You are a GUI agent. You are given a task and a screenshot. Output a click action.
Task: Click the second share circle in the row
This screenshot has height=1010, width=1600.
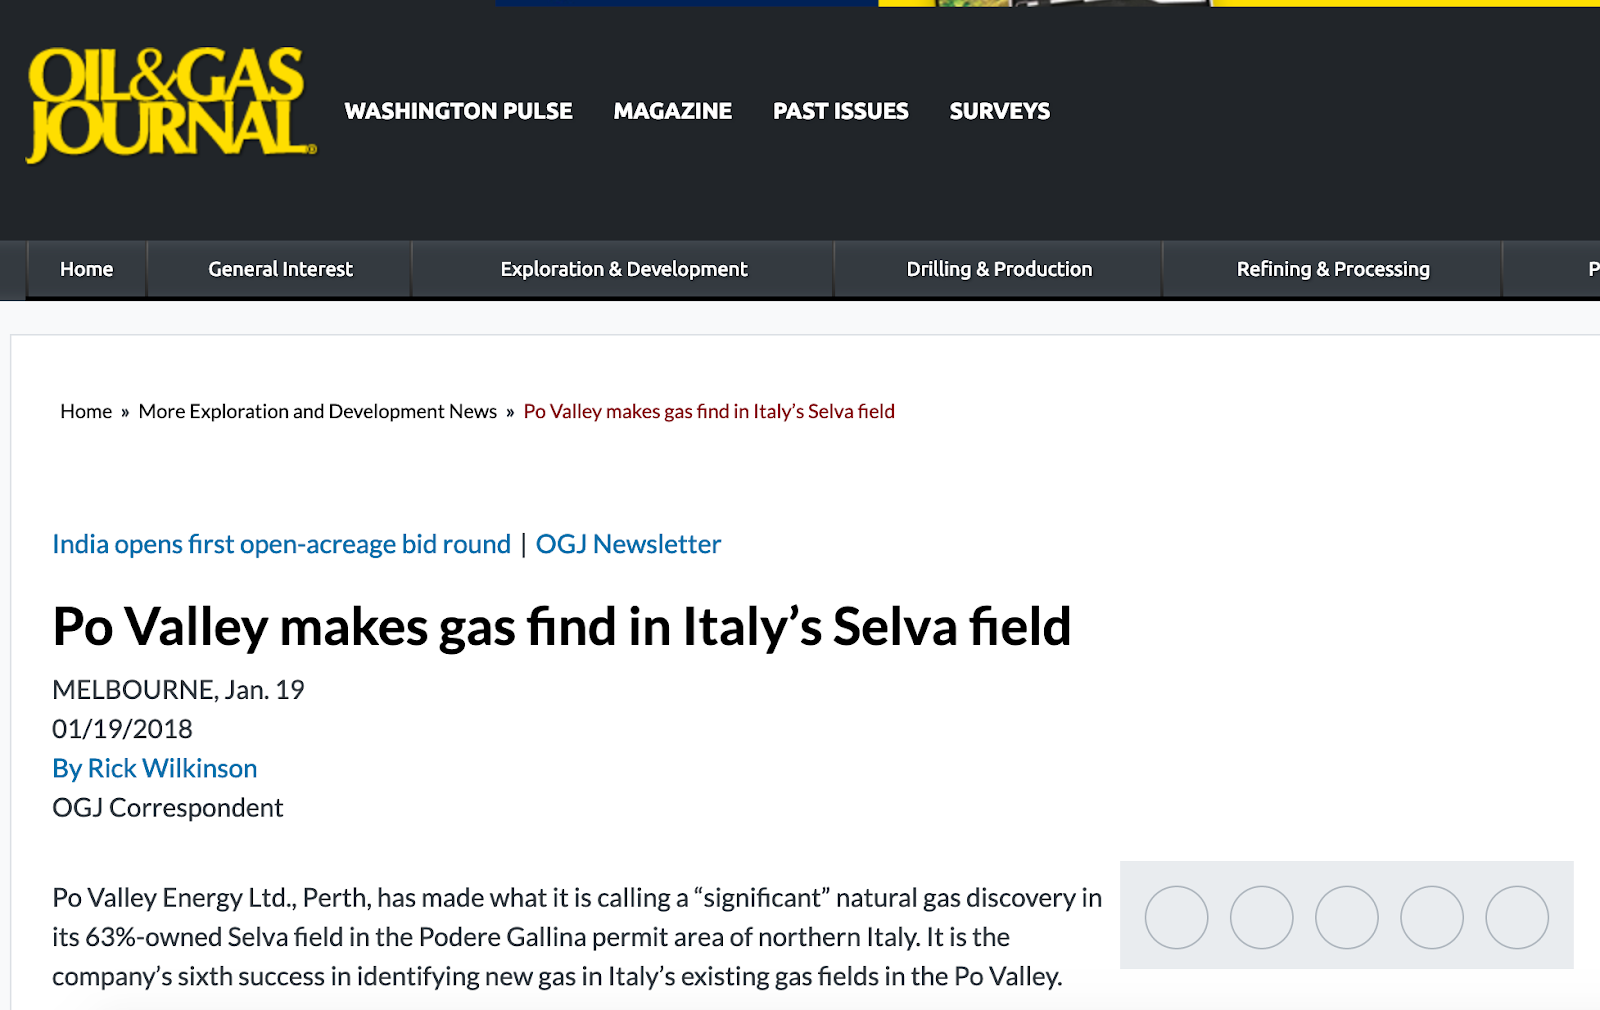[x=1261, y=917]
